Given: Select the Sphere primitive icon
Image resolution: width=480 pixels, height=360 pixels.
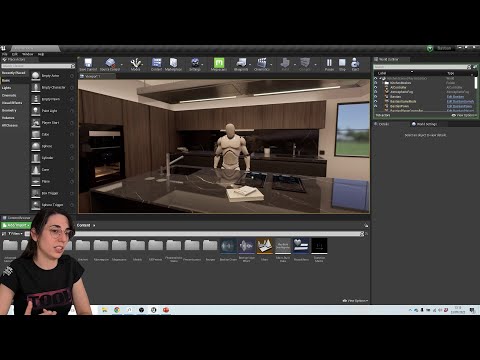Looking at the screenshot, I should point(36,146).
